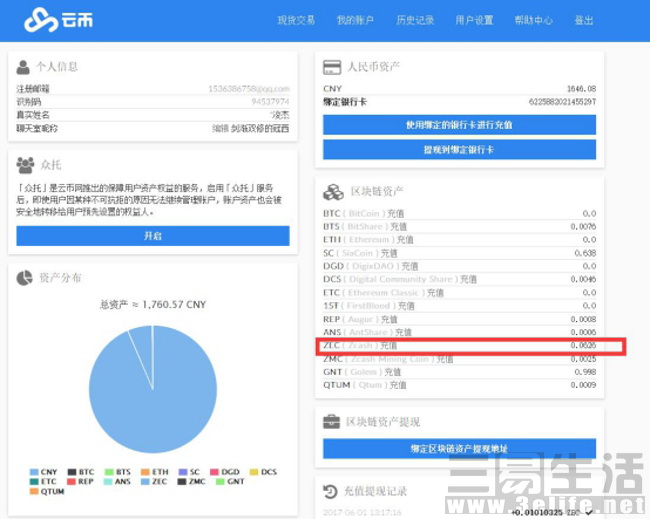Click 充值 link in the ANS row
The image size is (650, 519).
pos(403,332)
